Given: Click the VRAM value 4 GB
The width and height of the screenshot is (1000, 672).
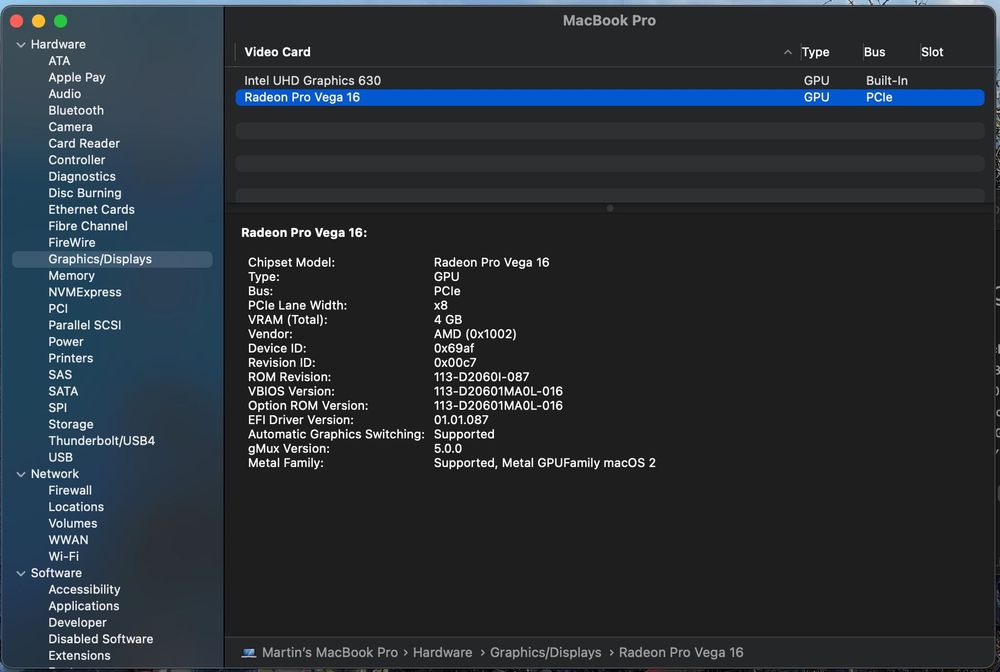Looking at the screenshot, I should coord(448,320).
